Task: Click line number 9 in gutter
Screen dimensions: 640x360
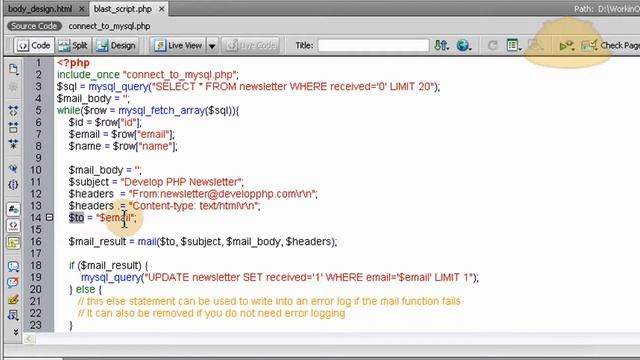Action: pyautogui.click(x=38, y=158)
